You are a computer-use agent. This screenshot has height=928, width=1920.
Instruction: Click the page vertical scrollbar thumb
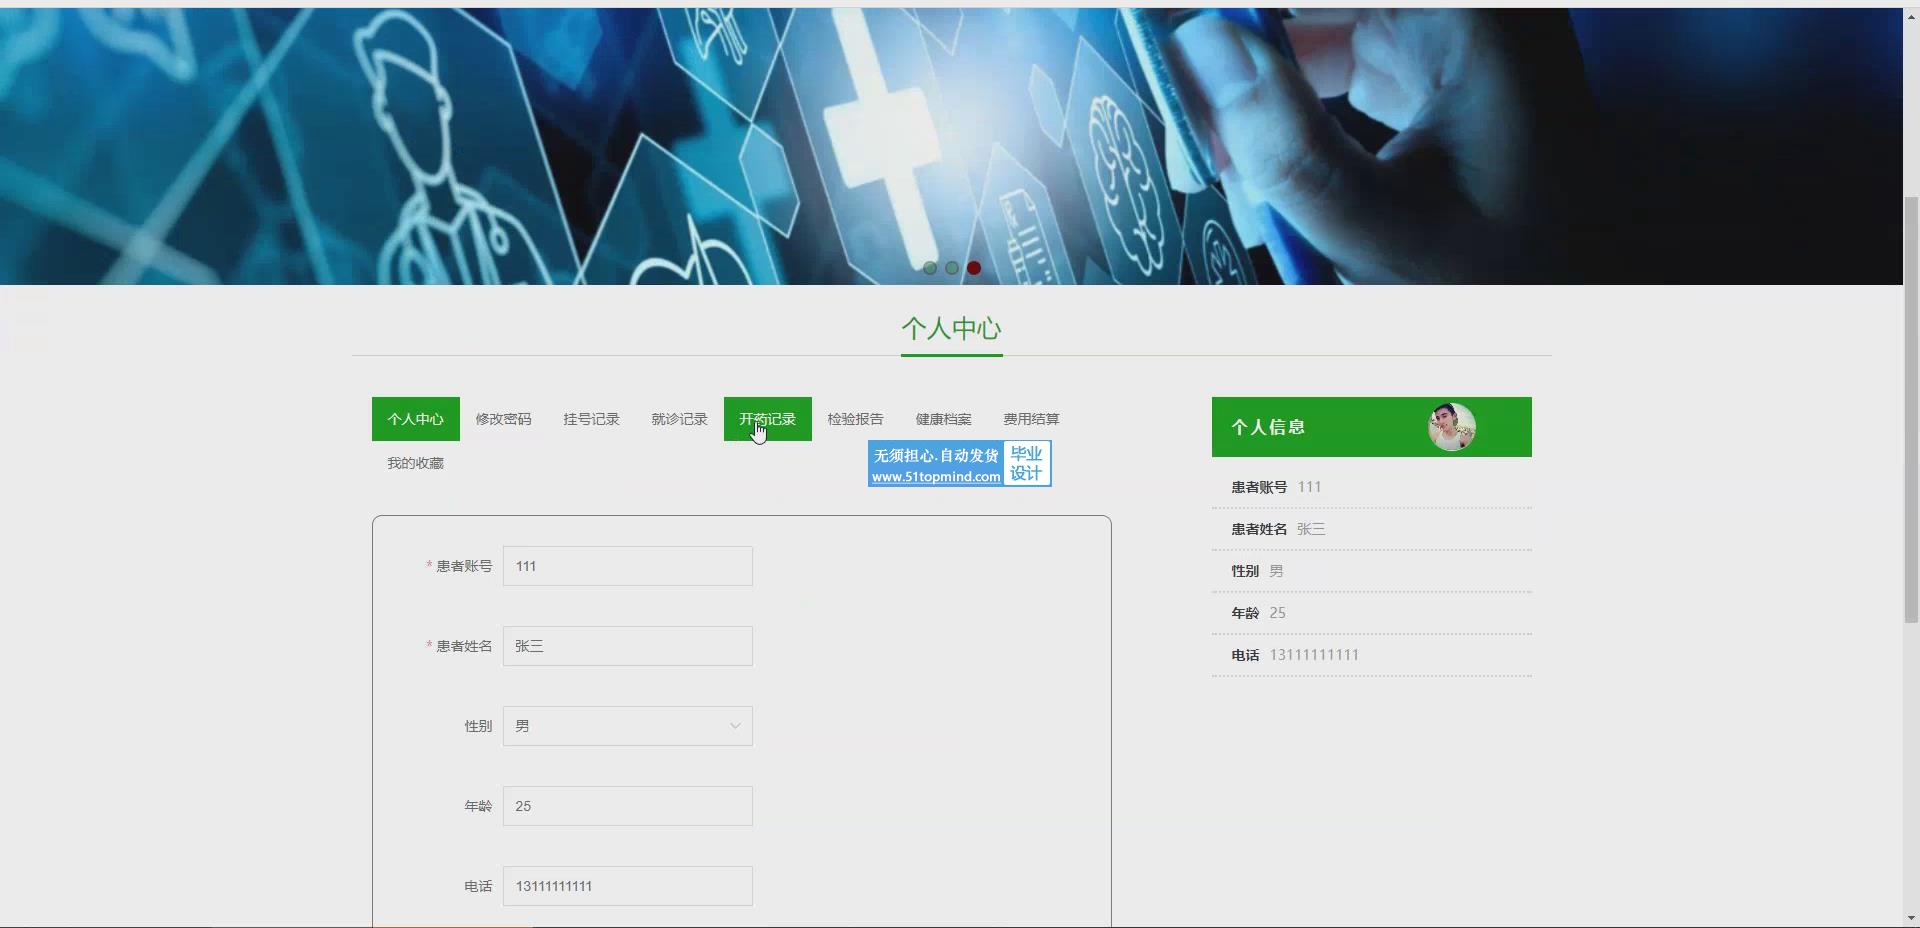tap(1911, 410)
